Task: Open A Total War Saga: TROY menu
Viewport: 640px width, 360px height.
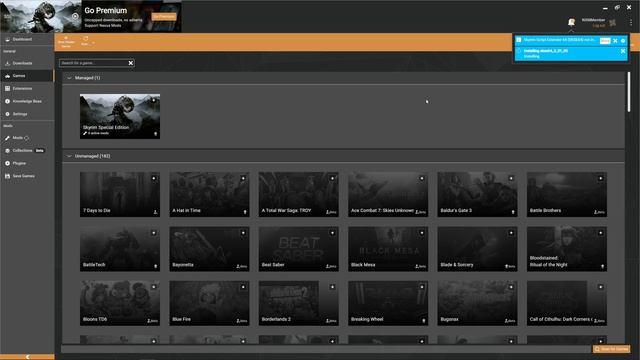Action: click(333, 178)
